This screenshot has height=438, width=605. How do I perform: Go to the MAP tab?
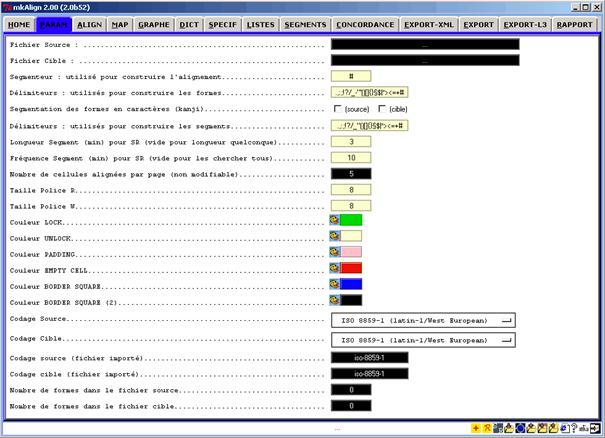[120, 25]
